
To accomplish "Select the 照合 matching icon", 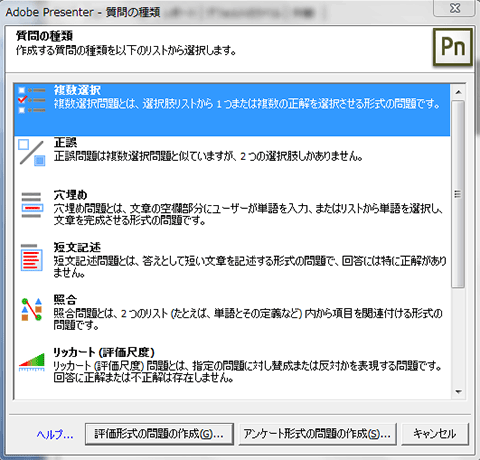I will [x=32, y=309].
